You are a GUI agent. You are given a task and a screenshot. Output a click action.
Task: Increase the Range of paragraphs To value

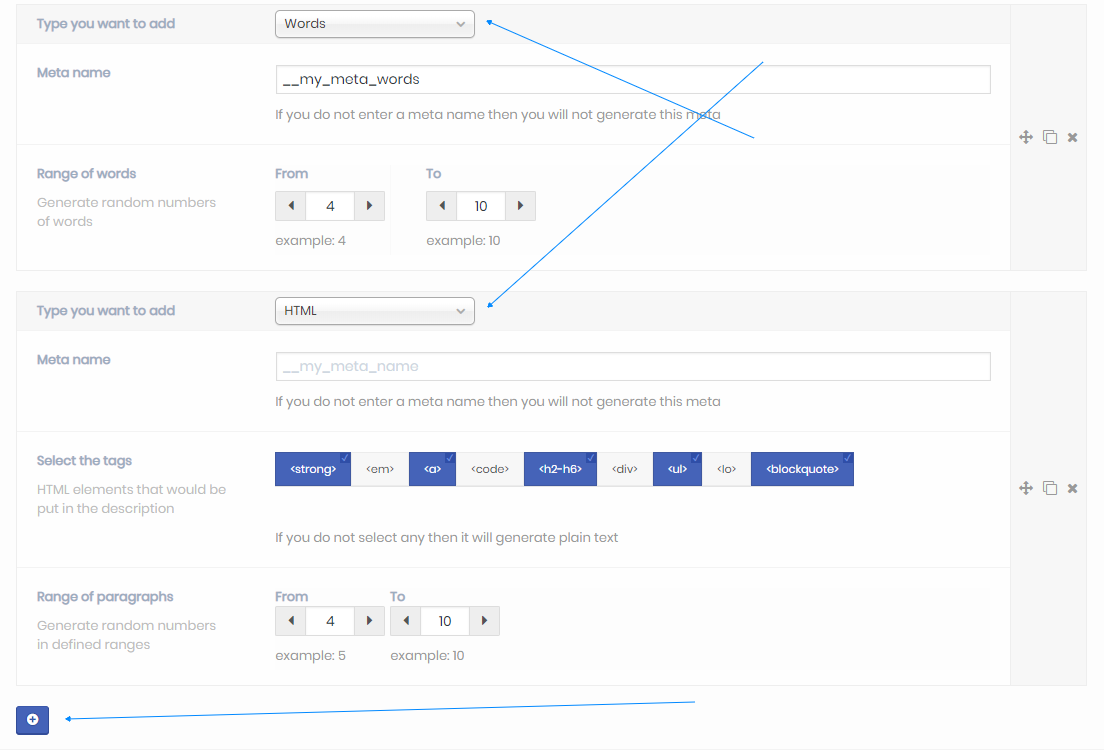[x=484, y=621]
